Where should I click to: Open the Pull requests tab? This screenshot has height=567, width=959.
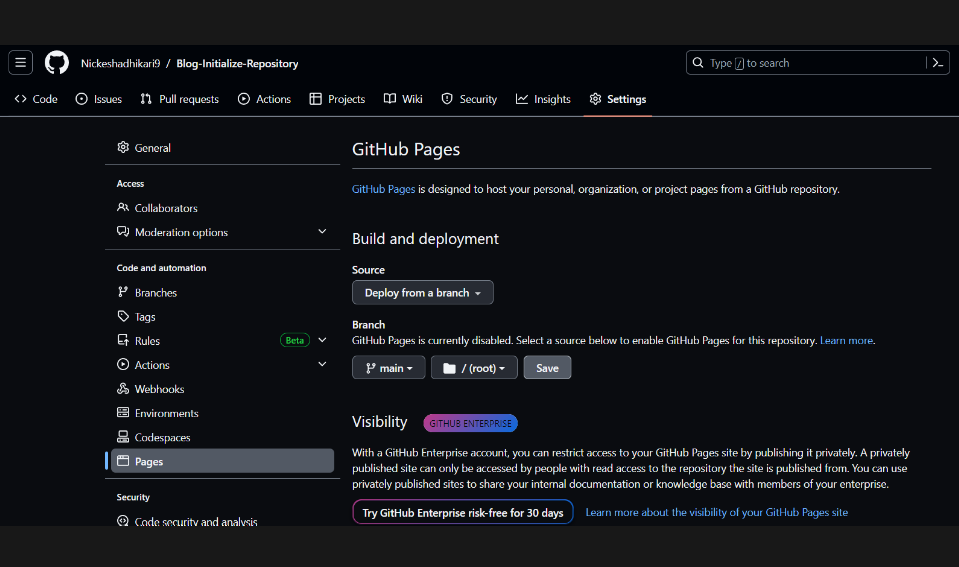[179, 99]
